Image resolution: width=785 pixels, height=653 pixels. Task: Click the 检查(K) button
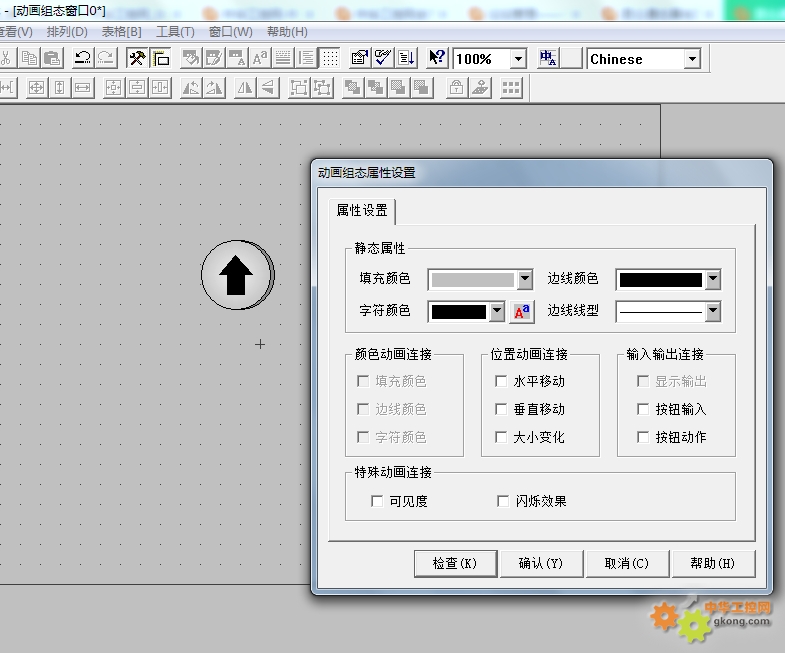(x=455, y=563)
